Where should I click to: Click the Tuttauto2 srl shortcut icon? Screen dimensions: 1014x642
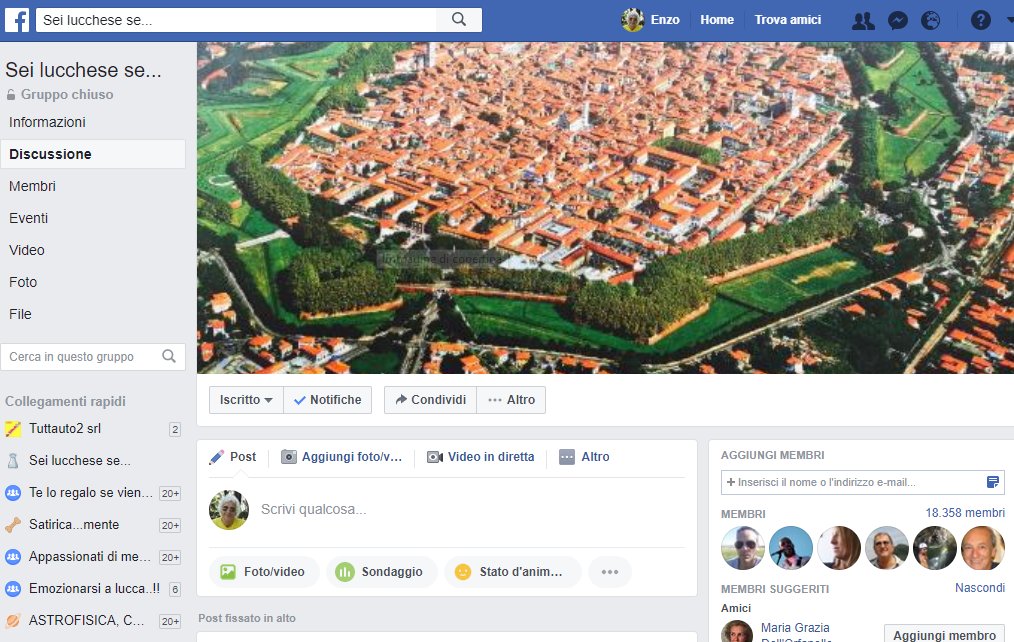click(13, 429)
